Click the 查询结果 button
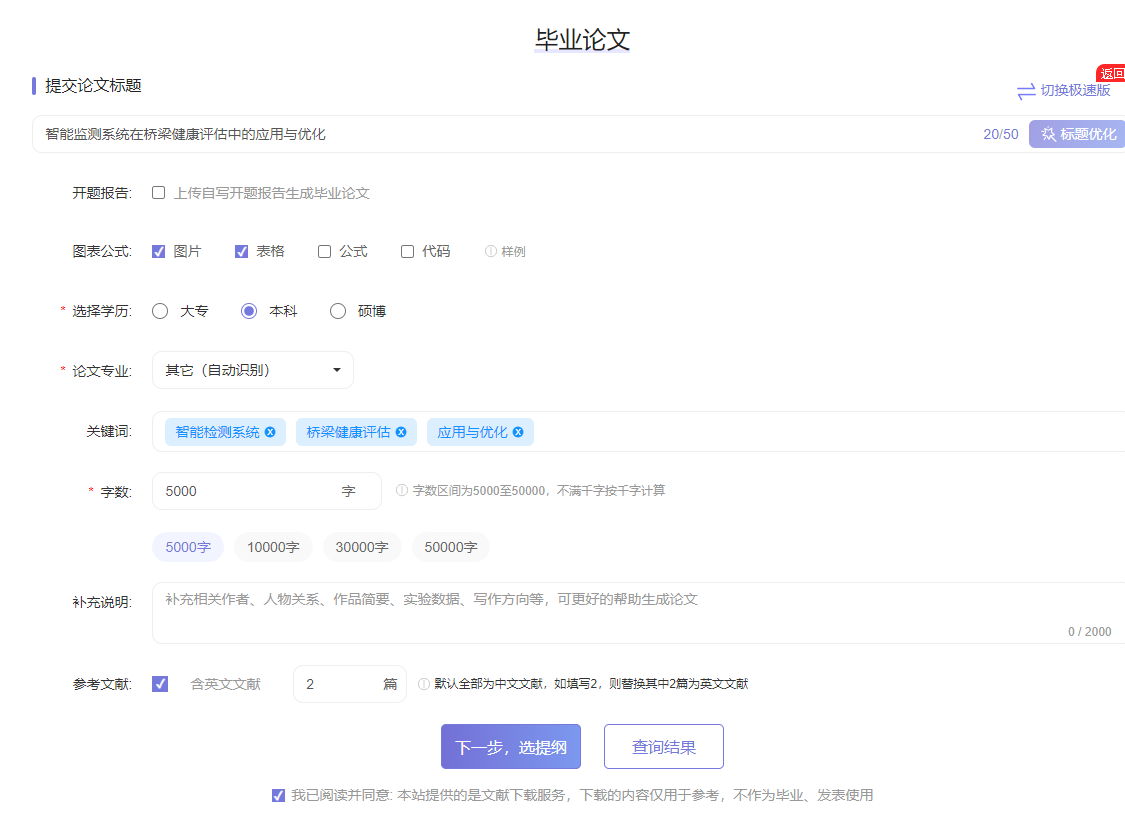Image resolution: width=1125 pixels, height=831 pixels. click(664, 747)
